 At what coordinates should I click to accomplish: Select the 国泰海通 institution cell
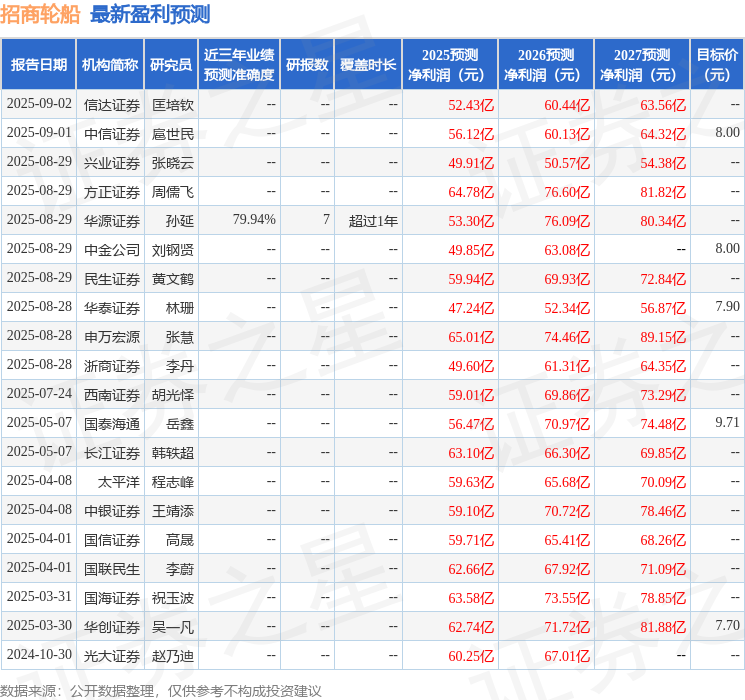tap(112, 424)
